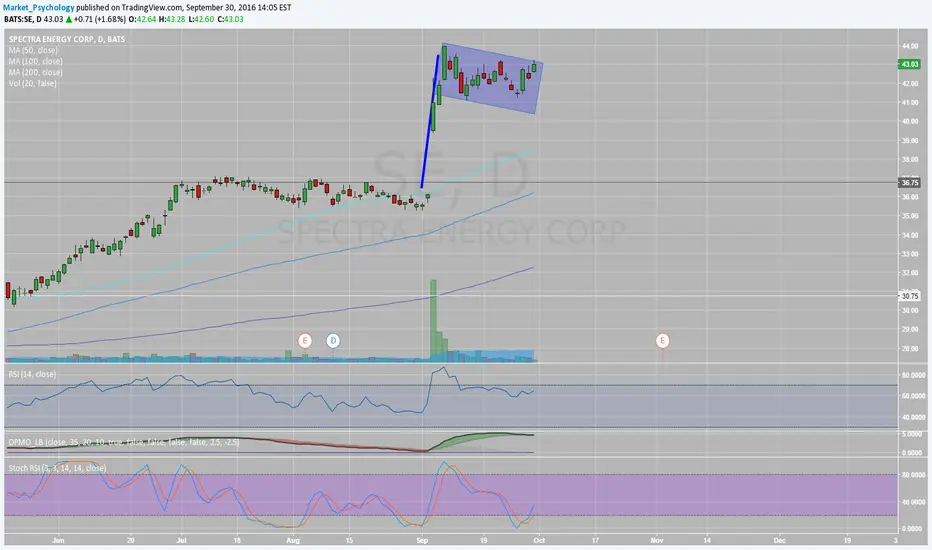Click the thick blue flagpole trend line

430,122
